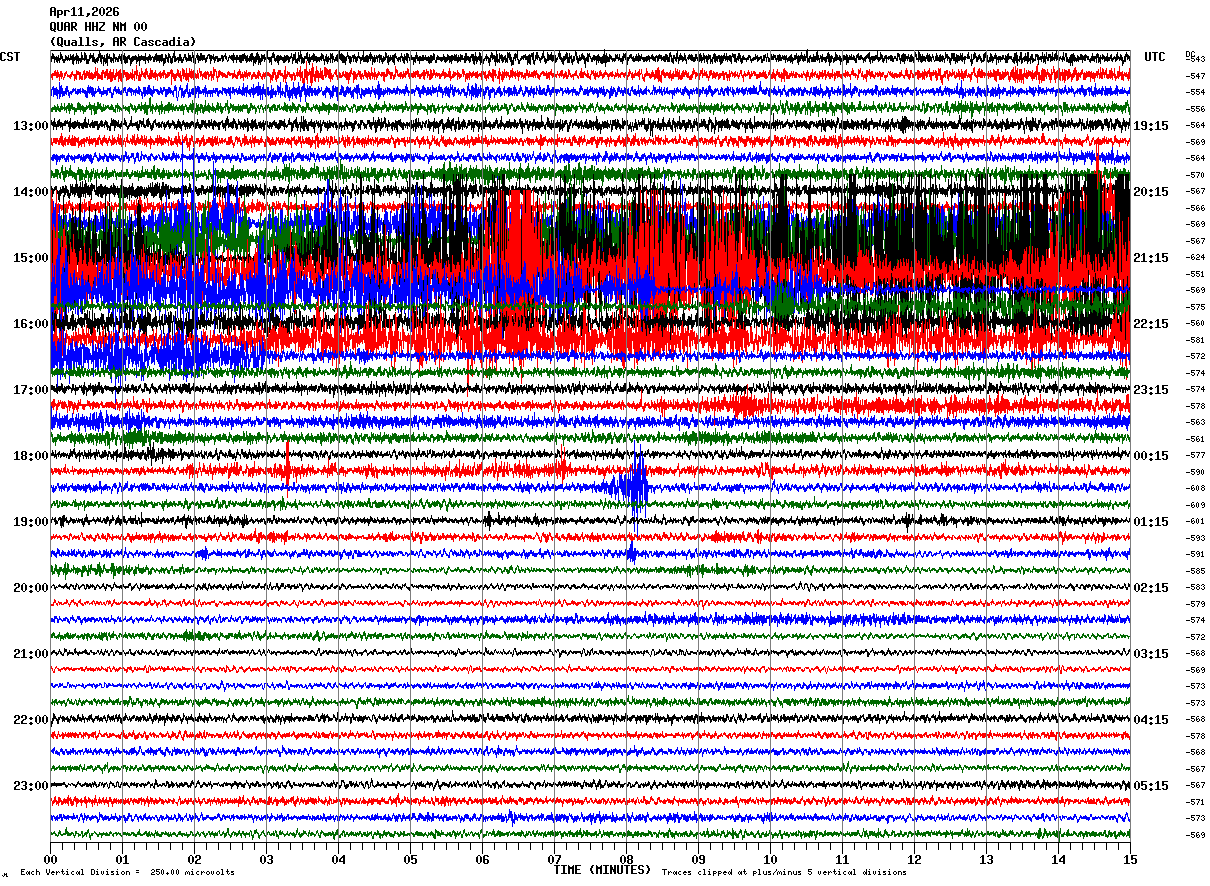Click minute "14" on the bottom time axis
This screenshot has width=1210, height=886.
click(1058, 859)
